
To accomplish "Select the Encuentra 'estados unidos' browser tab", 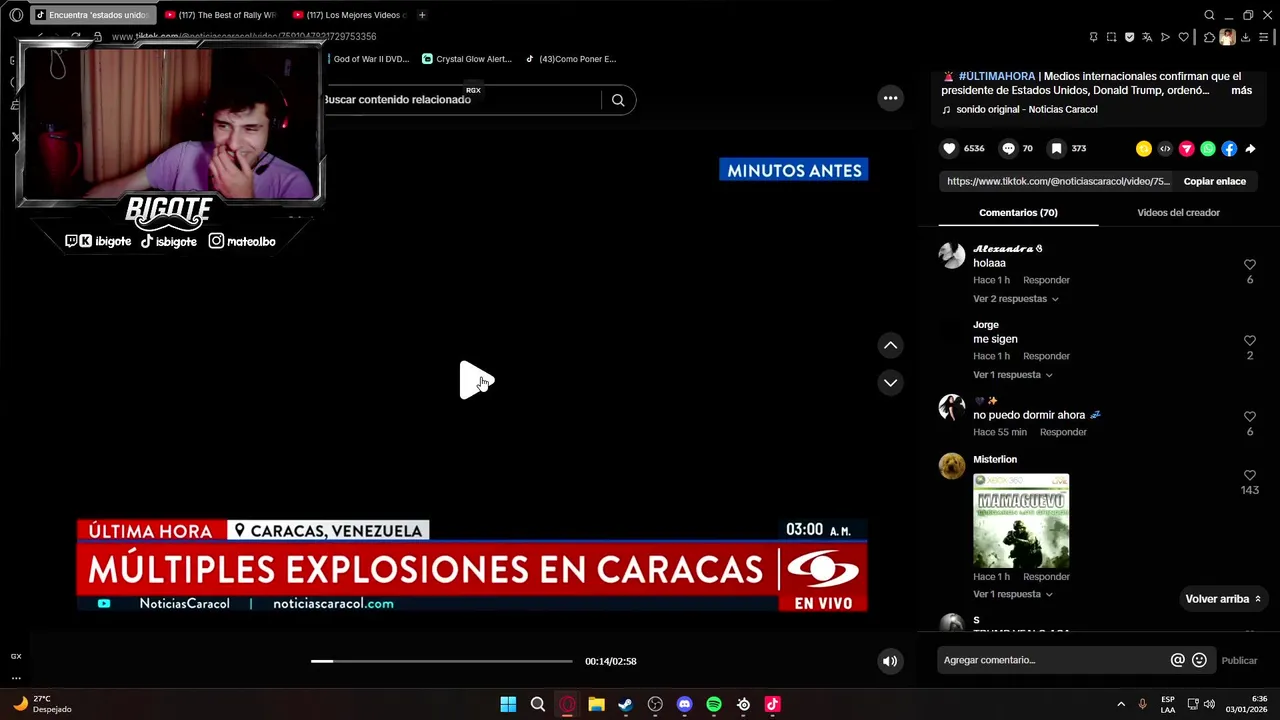I will click(92, 15).
